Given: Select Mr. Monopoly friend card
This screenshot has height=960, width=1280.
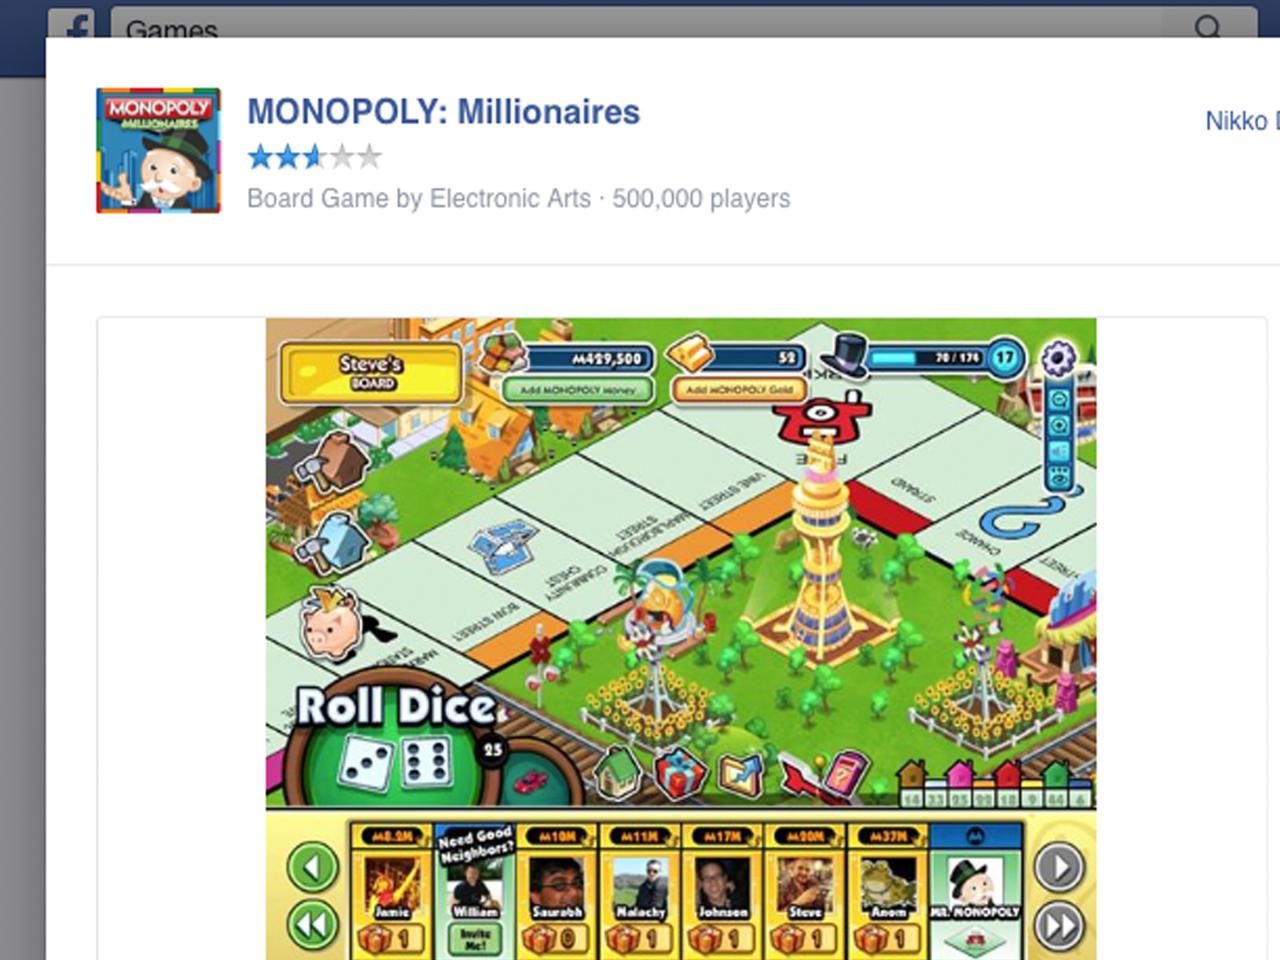Looking at the screenshot, I should 975,890.
